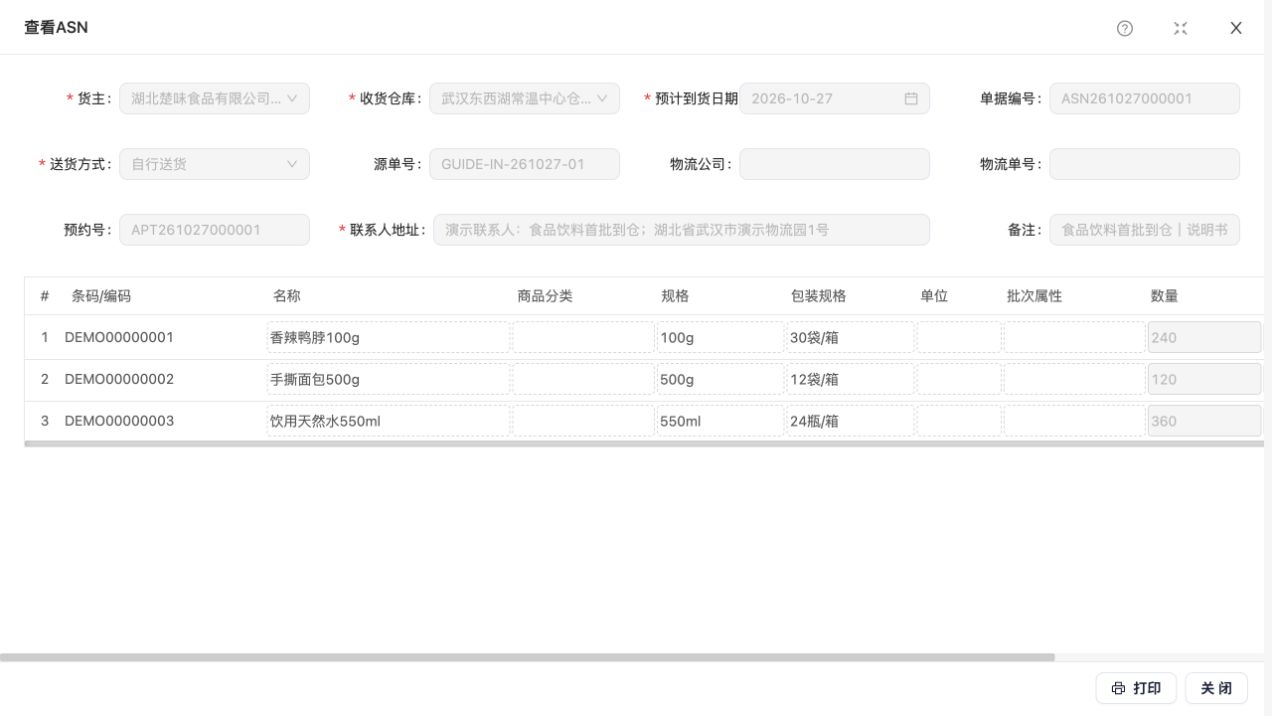Click the quantity field showing 360
This screenshot has width=1272, height=716.
[1204, 421]
